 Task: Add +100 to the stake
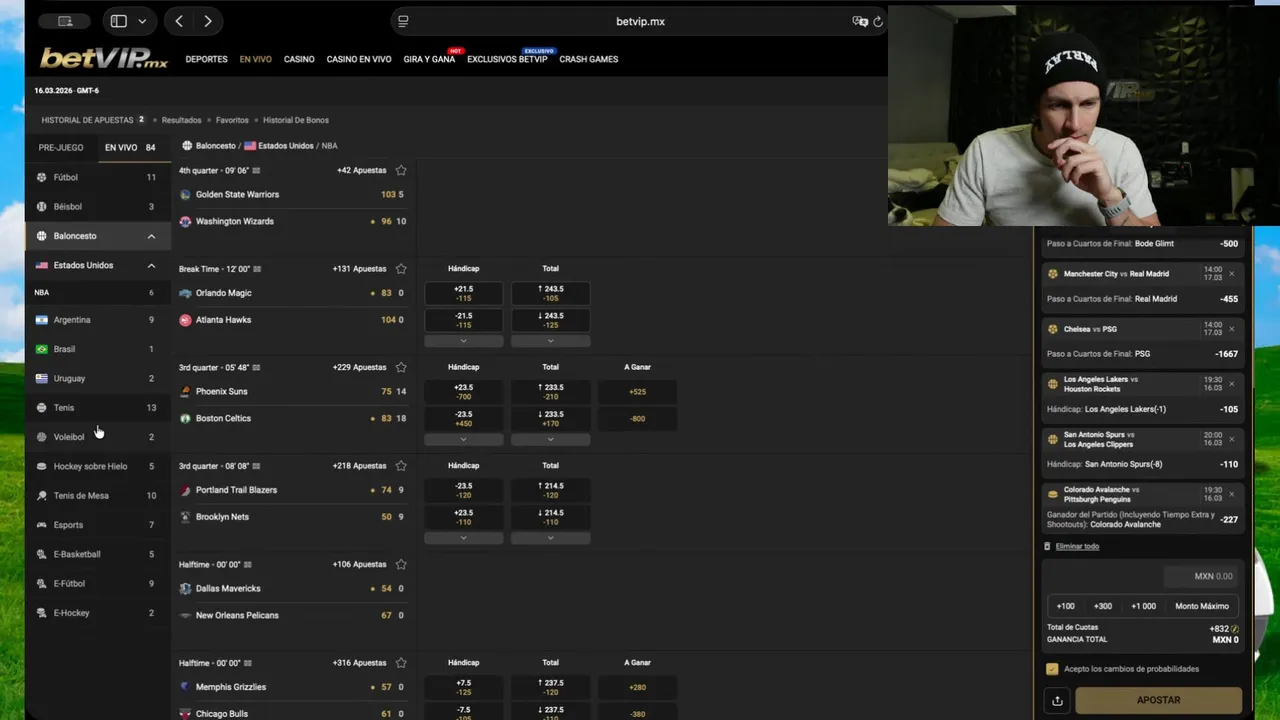[1066, 606]
